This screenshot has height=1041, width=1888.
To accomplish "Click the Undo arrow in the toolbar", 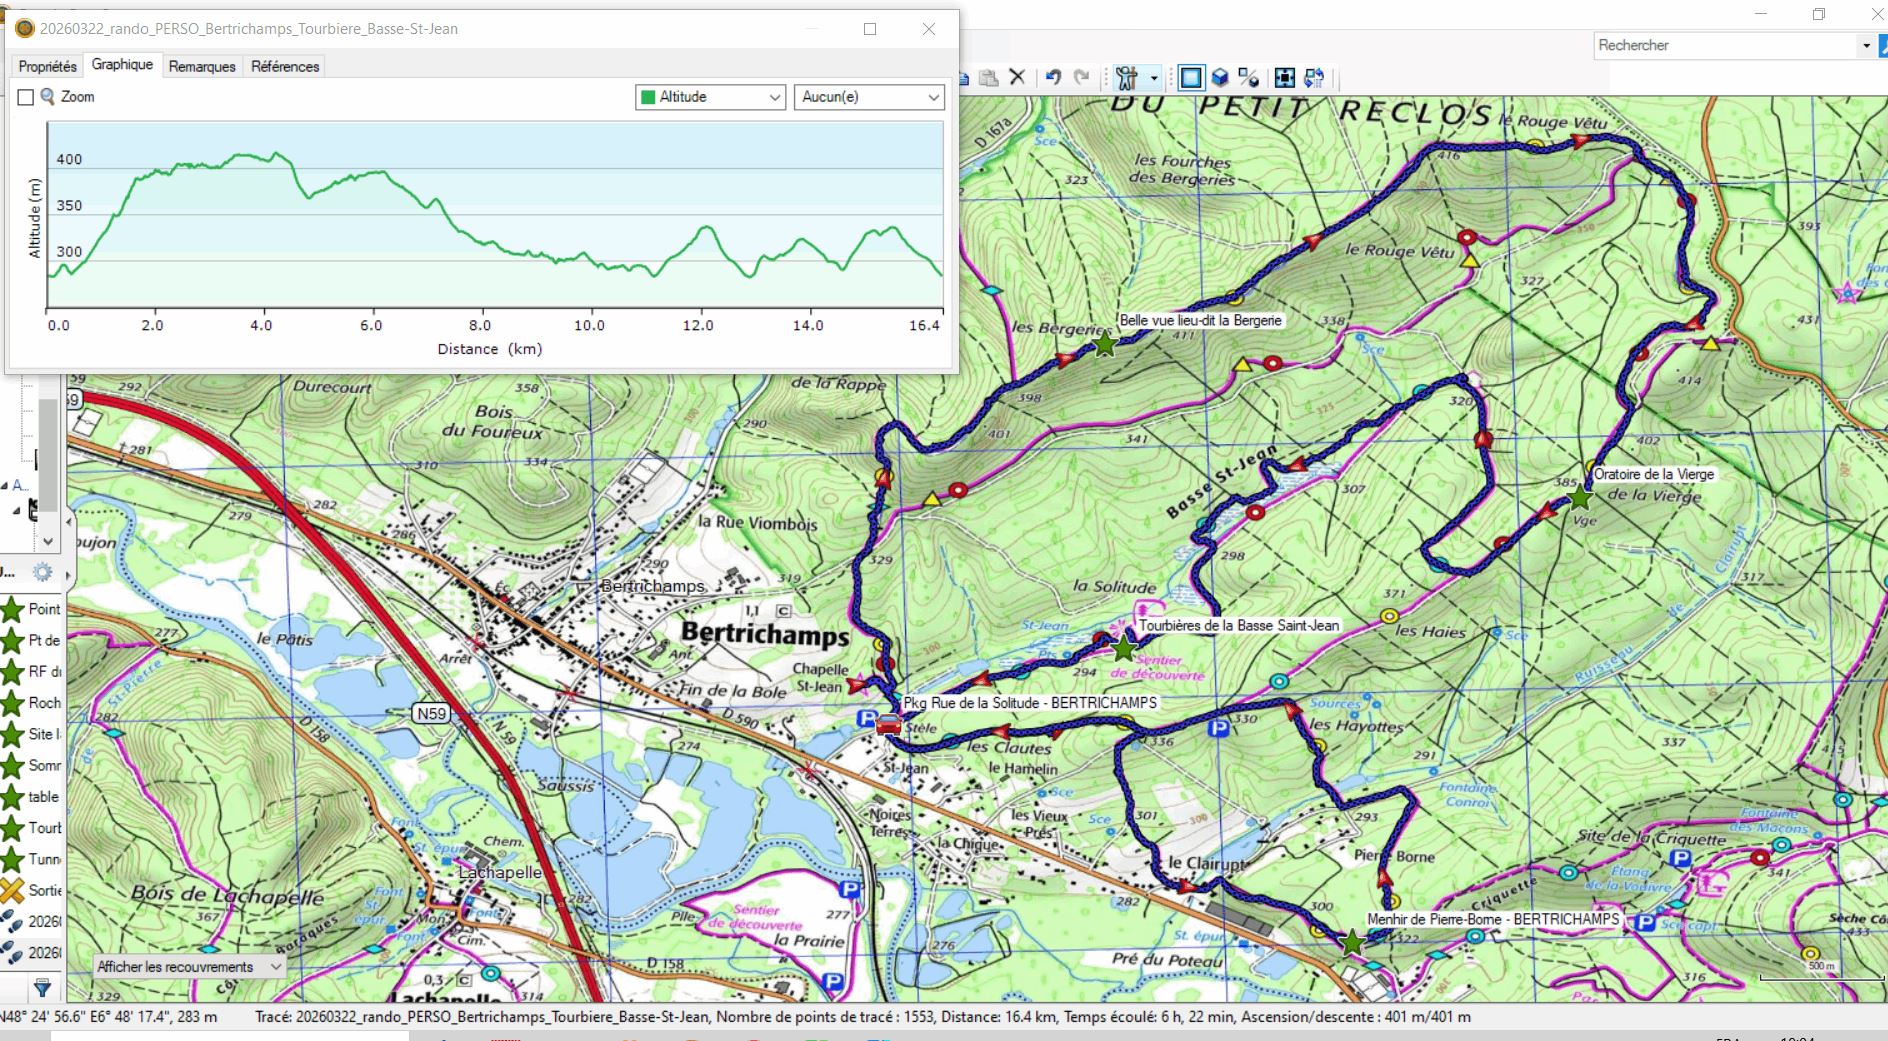I will click(x=1053, y=77).
